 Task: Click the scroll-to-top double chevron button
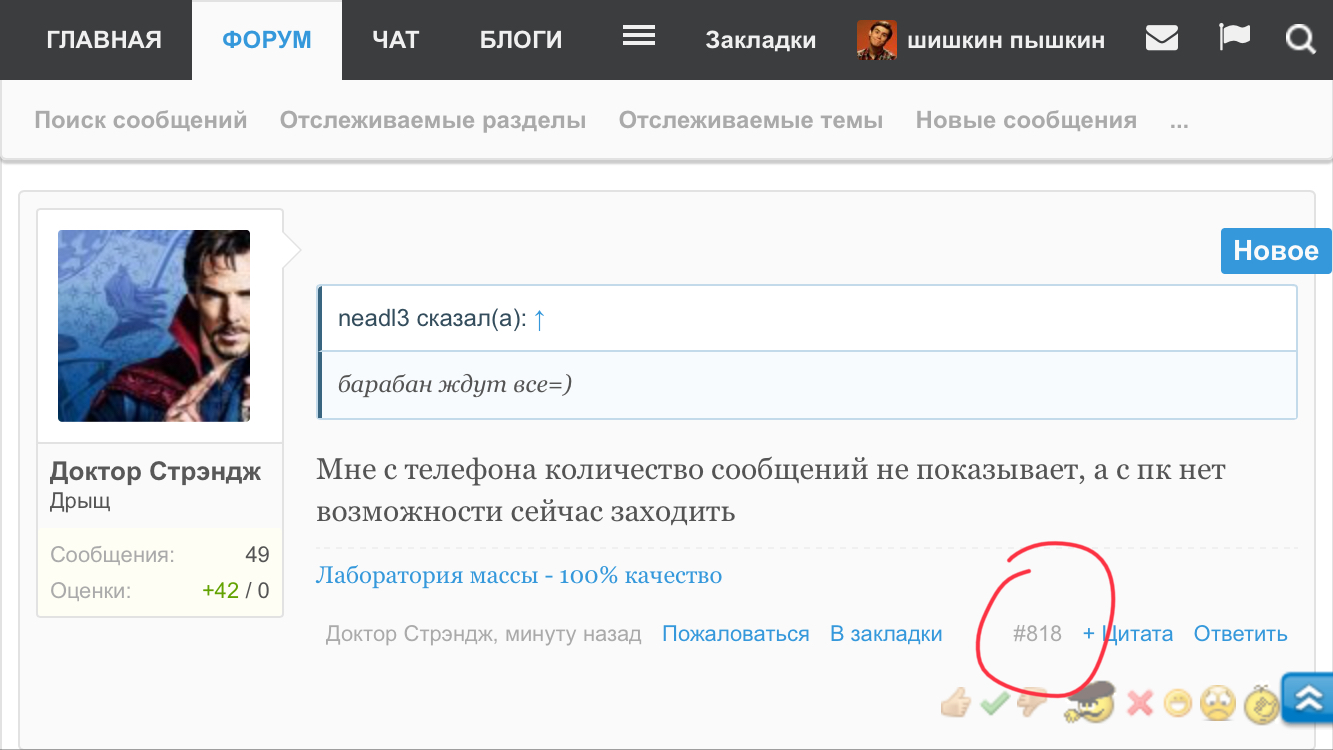tap(1307, 697)
